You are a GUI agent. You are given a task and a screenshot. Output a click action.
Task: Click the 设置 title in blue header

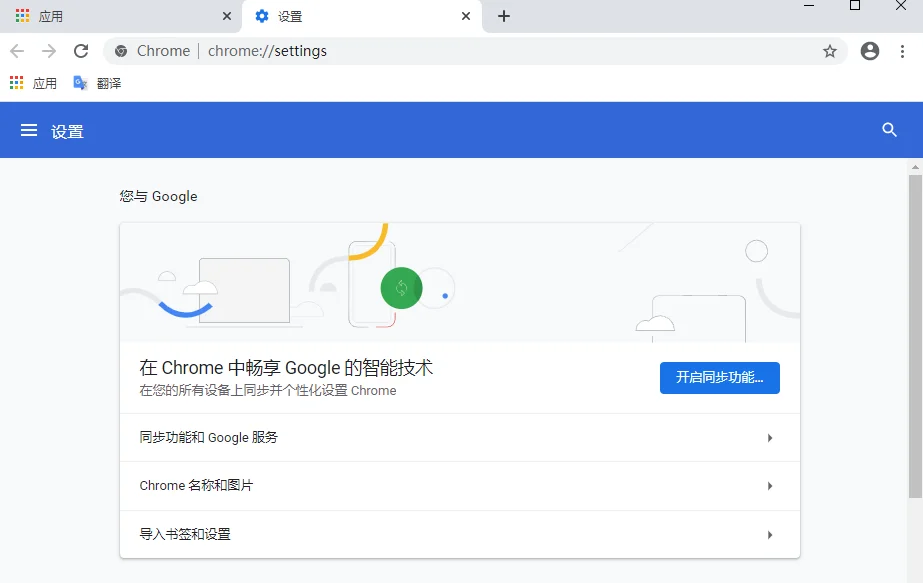(67, 131)
